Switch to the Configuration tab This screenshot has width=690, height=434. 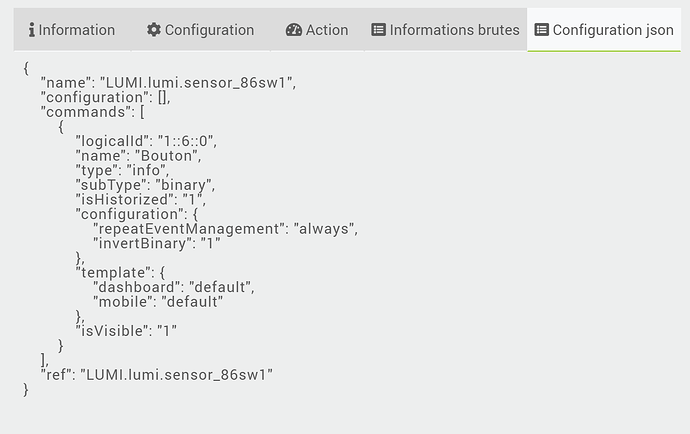click(x=201, y=30)
